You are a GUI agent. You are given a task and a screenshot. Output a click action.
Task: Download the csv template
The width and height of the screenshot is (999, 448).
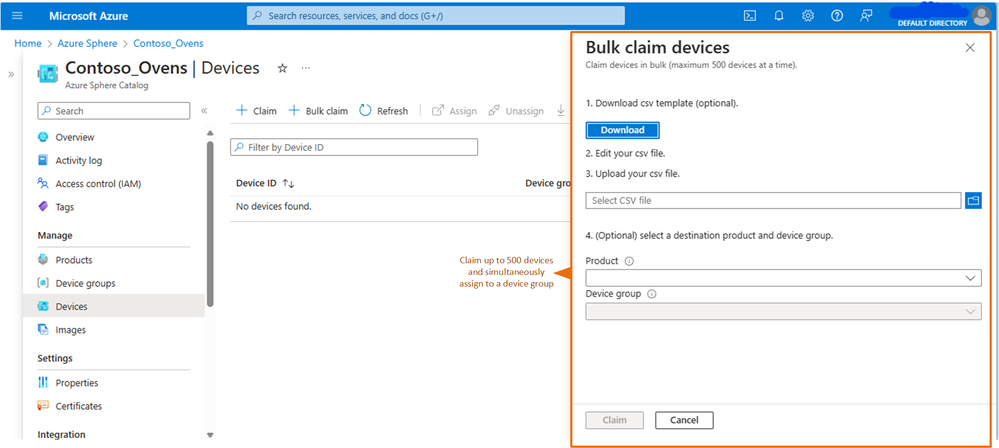point(622,130)
